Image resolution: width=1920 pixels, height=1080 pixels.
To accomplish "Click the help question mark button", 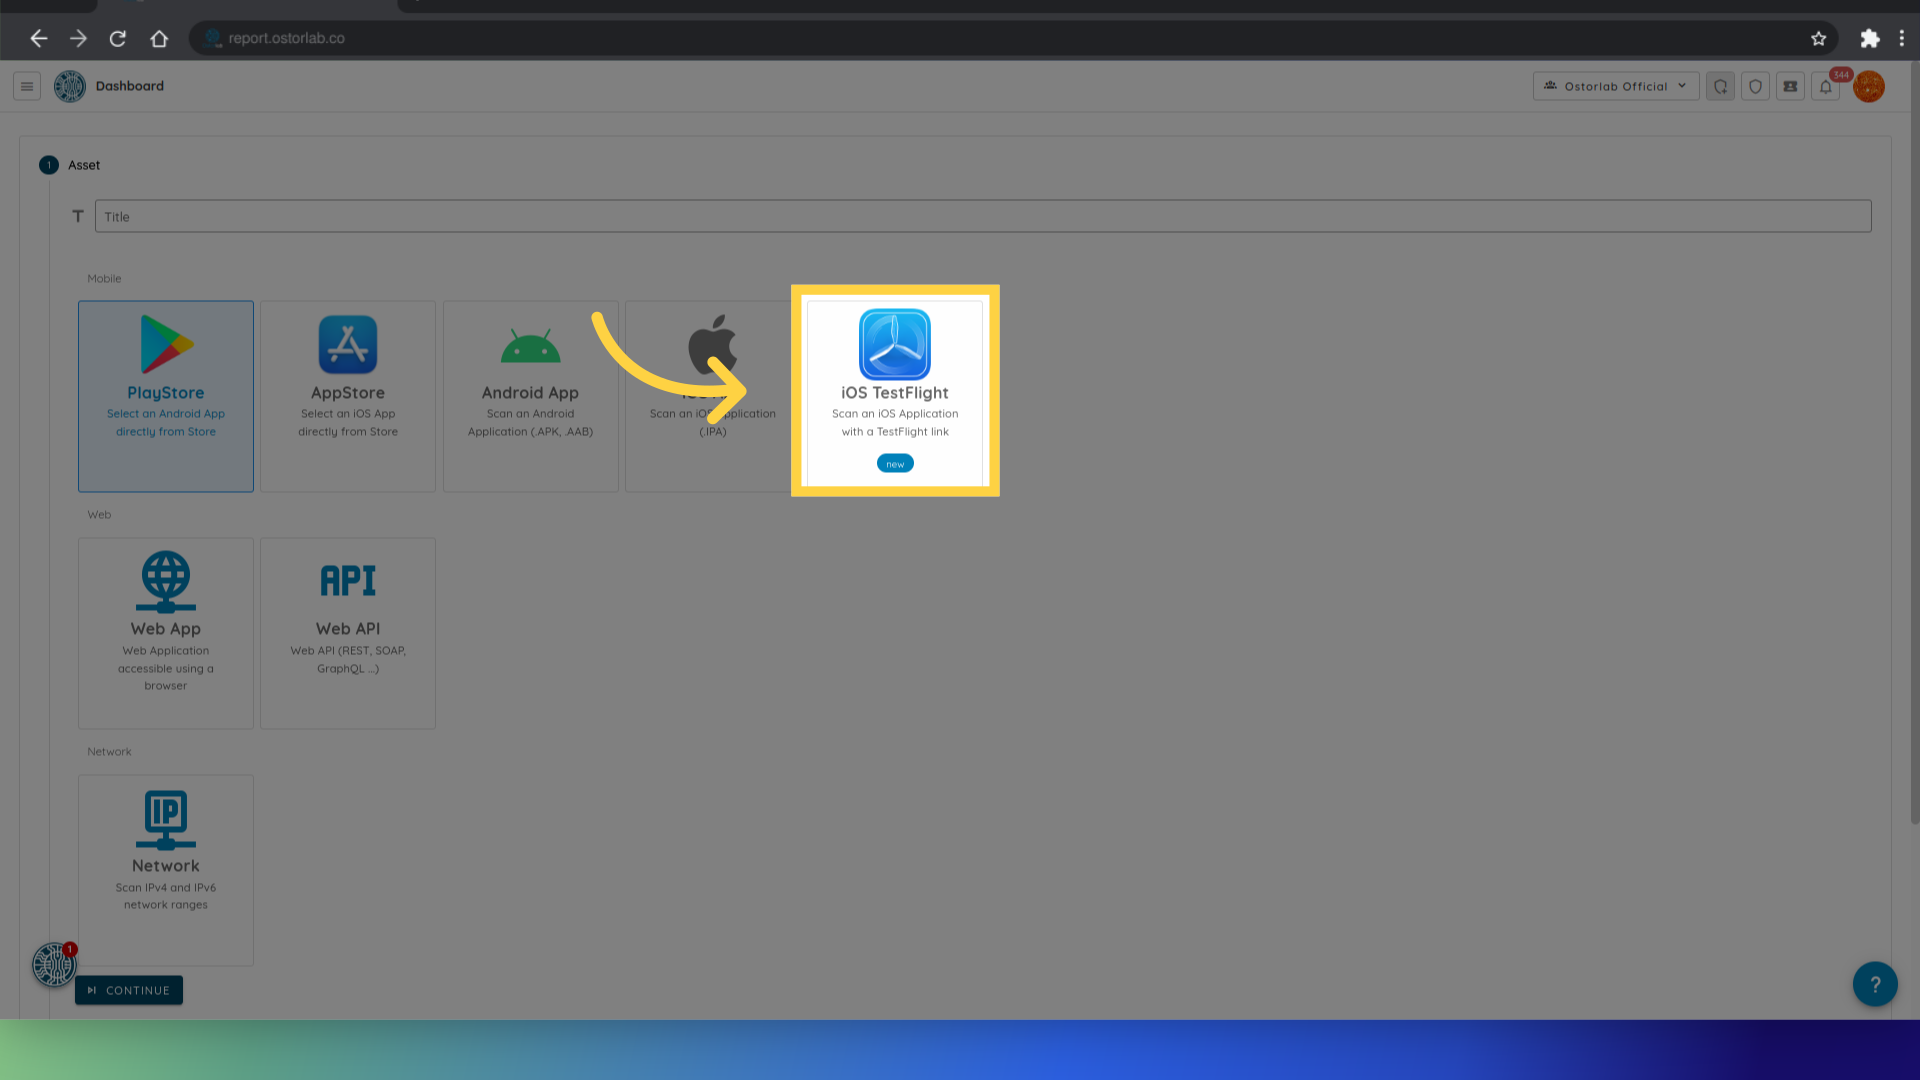I will coord(1874,984).
